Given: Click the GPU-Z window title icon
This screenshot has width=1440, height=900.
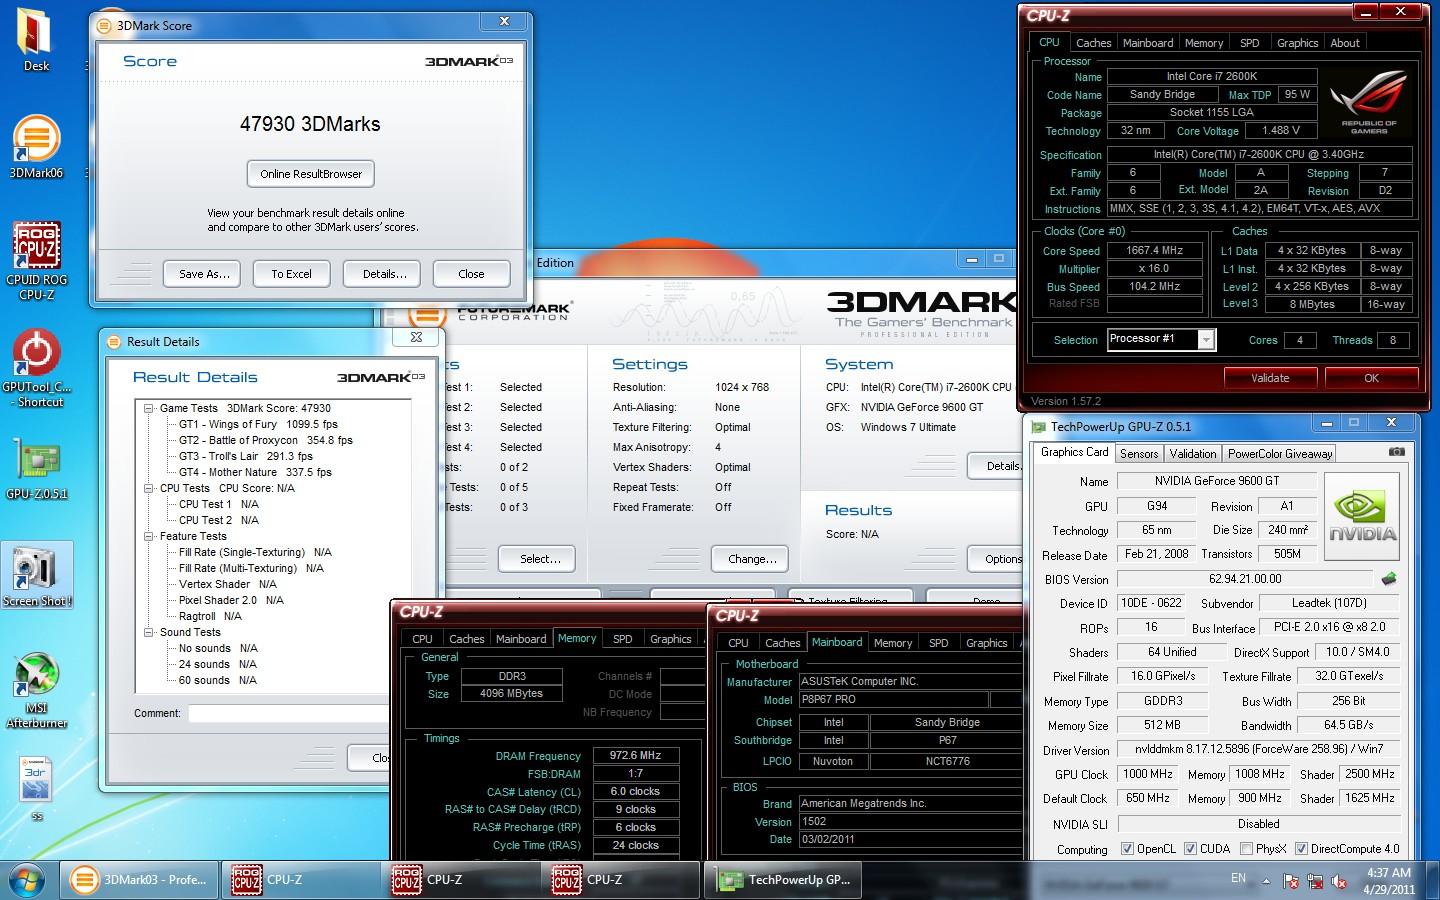Looking at the screenshot, I should (x=1038, y=426).
